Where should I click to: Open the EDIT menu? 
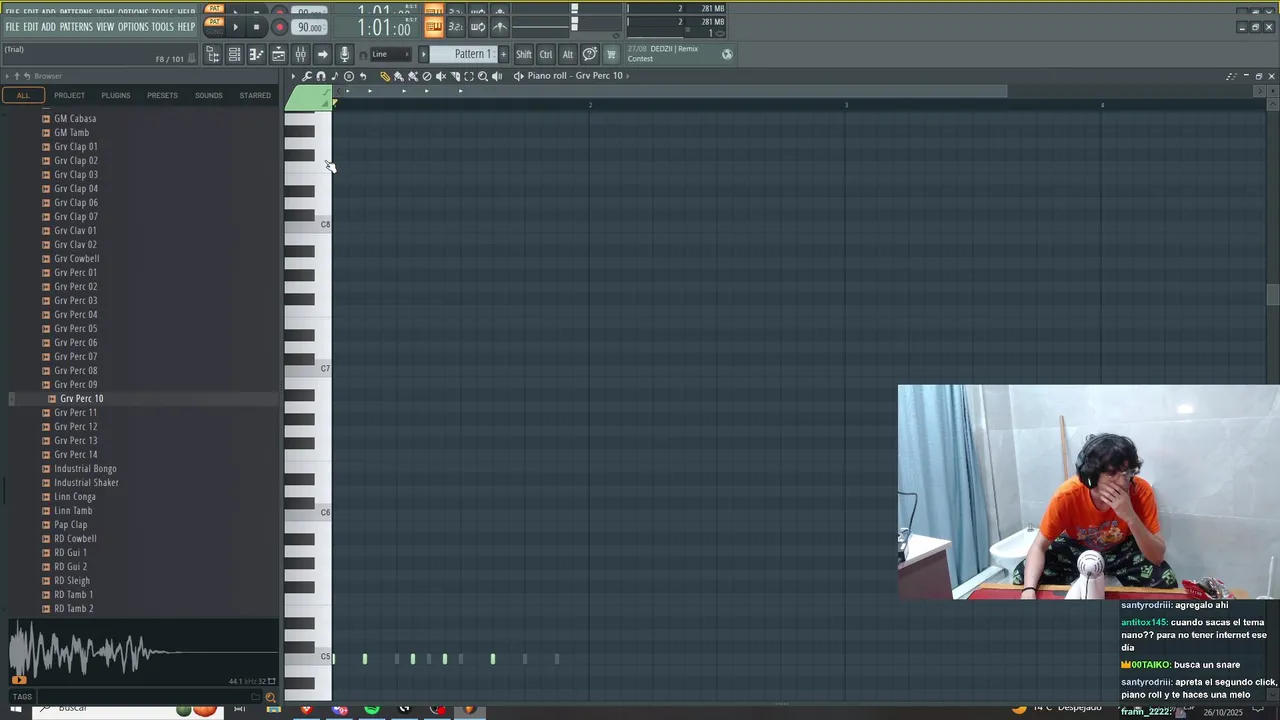pos(31,27)
